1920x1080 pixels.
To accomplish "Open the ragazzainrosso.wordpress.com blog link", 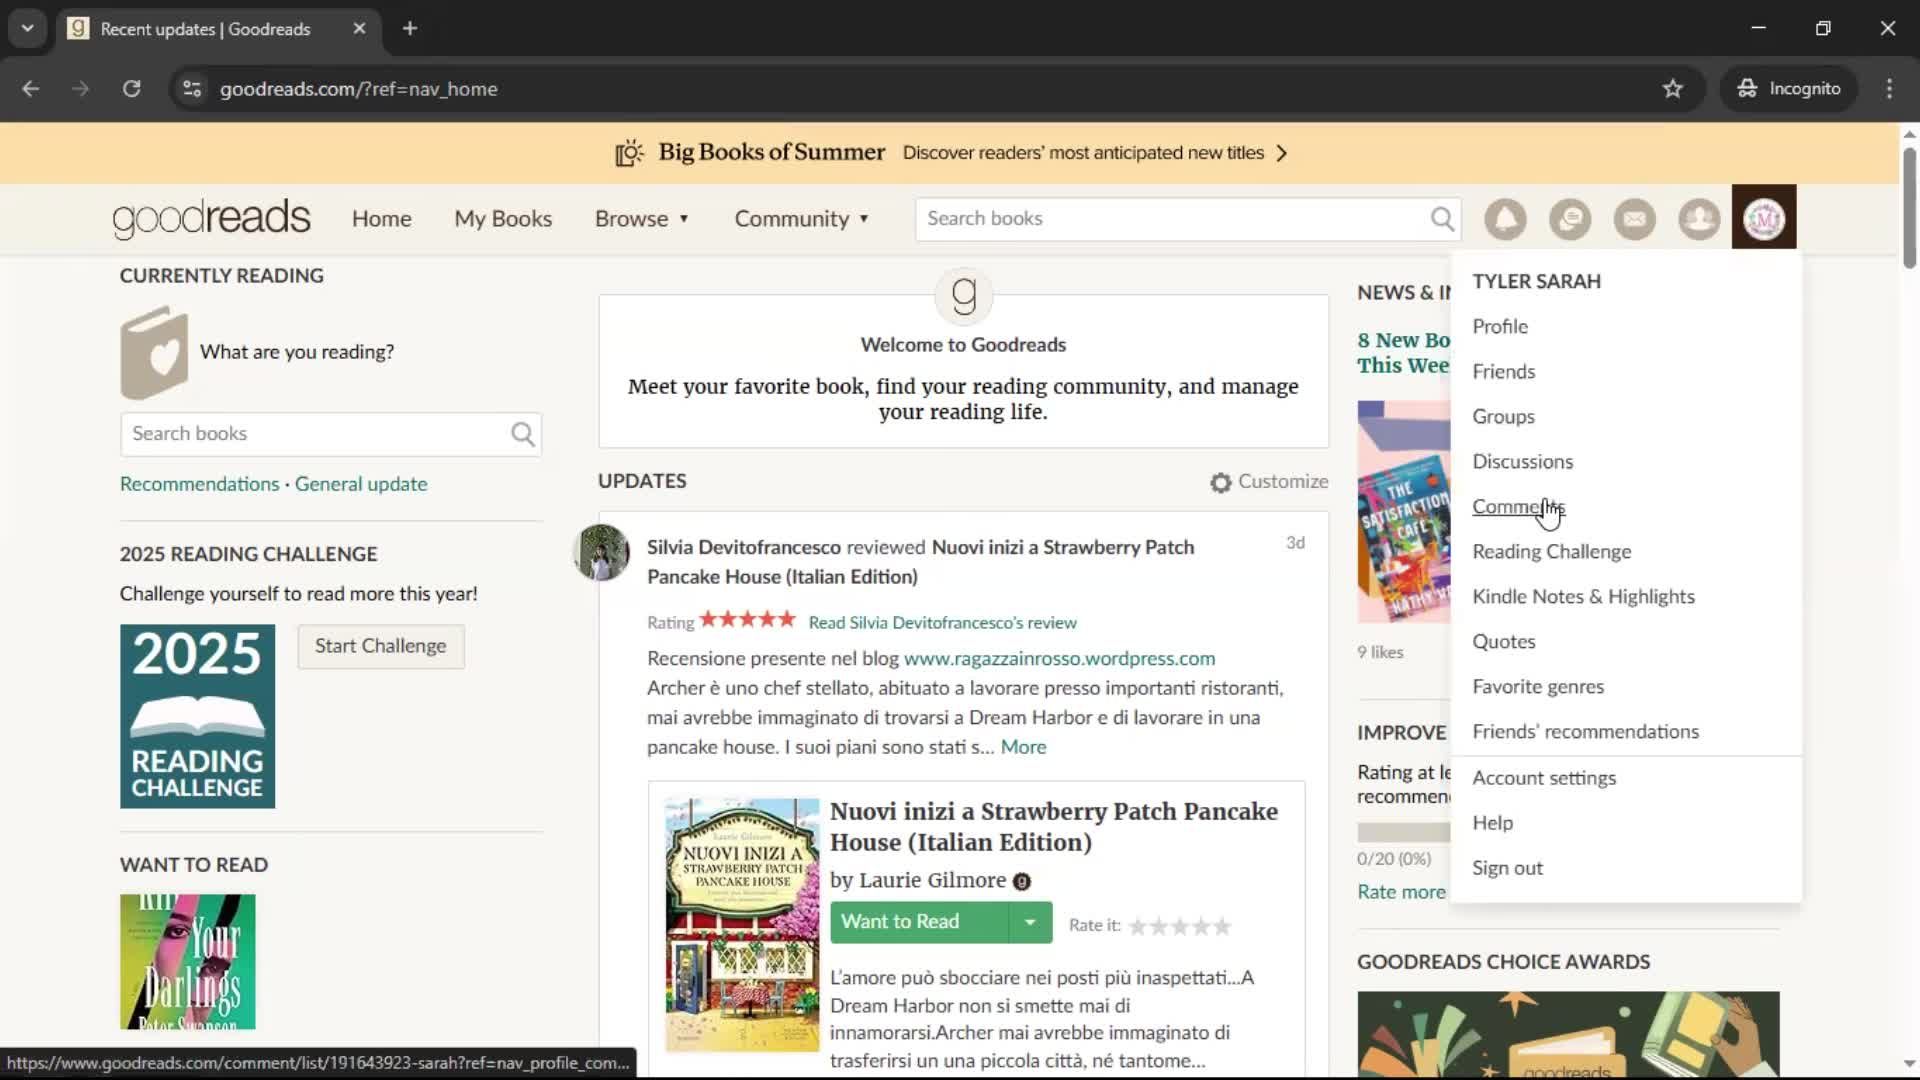I will coord(1059,659).
